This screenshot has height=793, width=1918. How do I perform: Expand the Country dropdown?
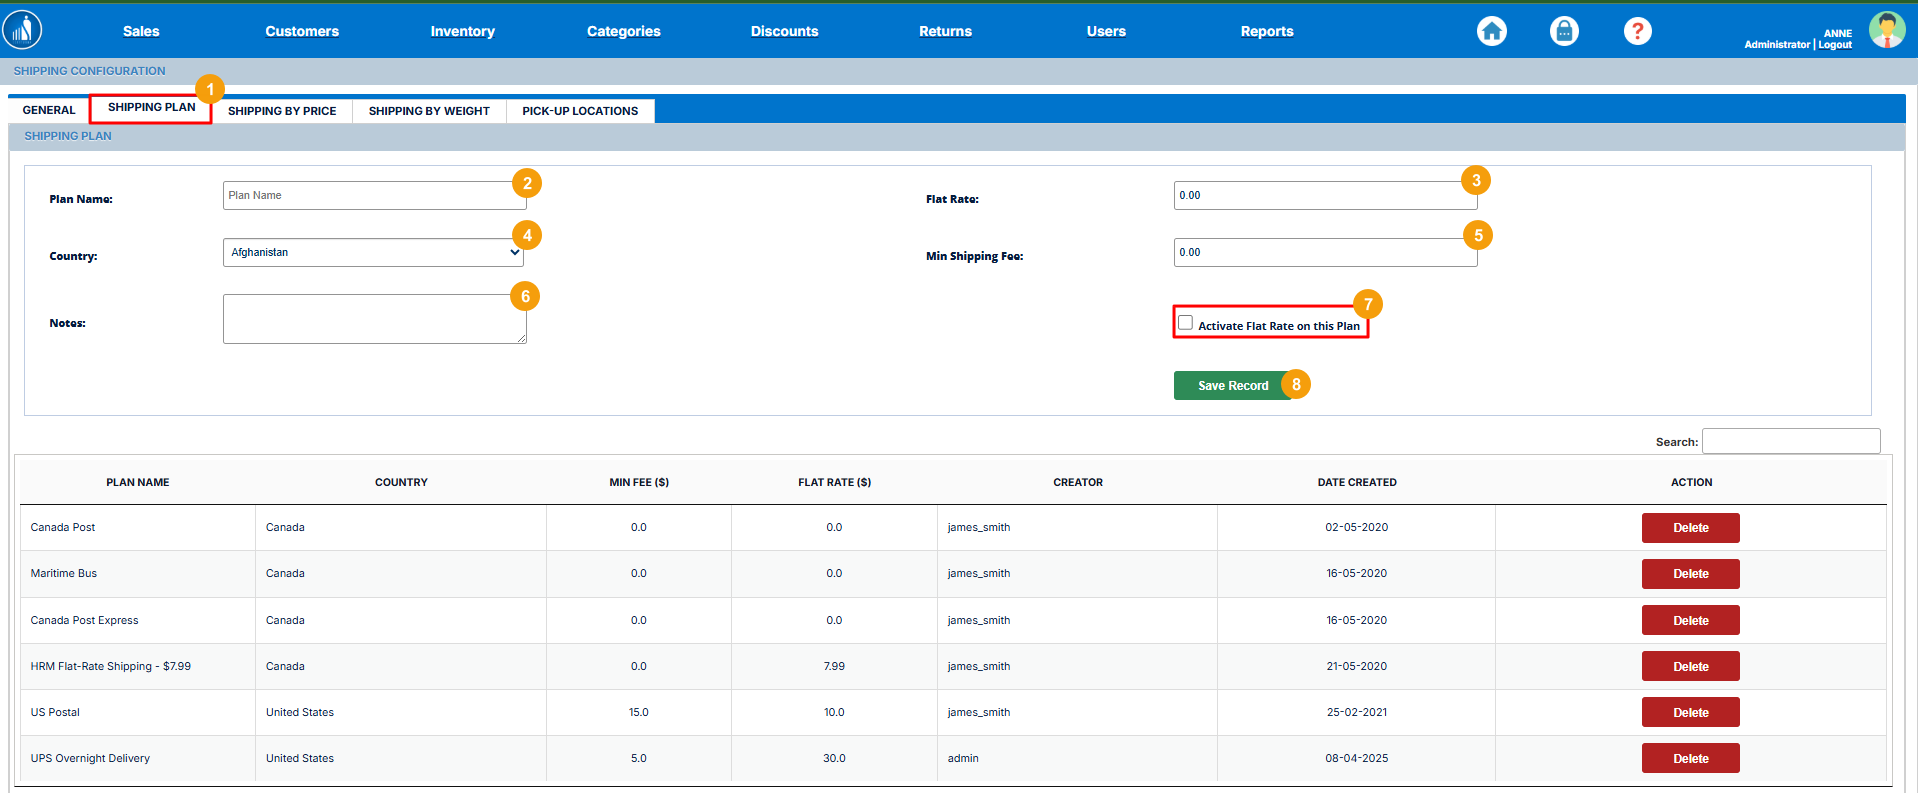373,252
